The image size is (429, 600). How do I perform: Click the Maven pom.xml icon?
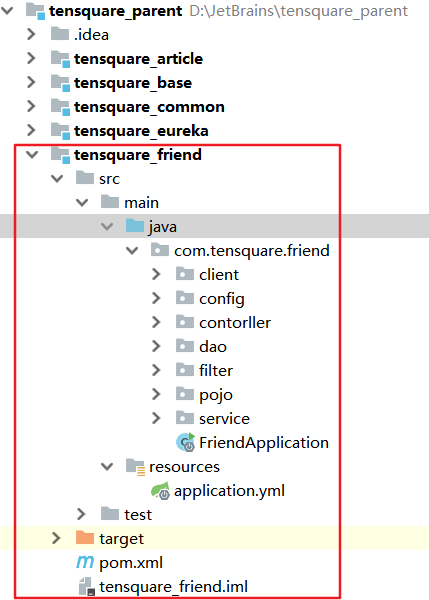click(85, 562)
